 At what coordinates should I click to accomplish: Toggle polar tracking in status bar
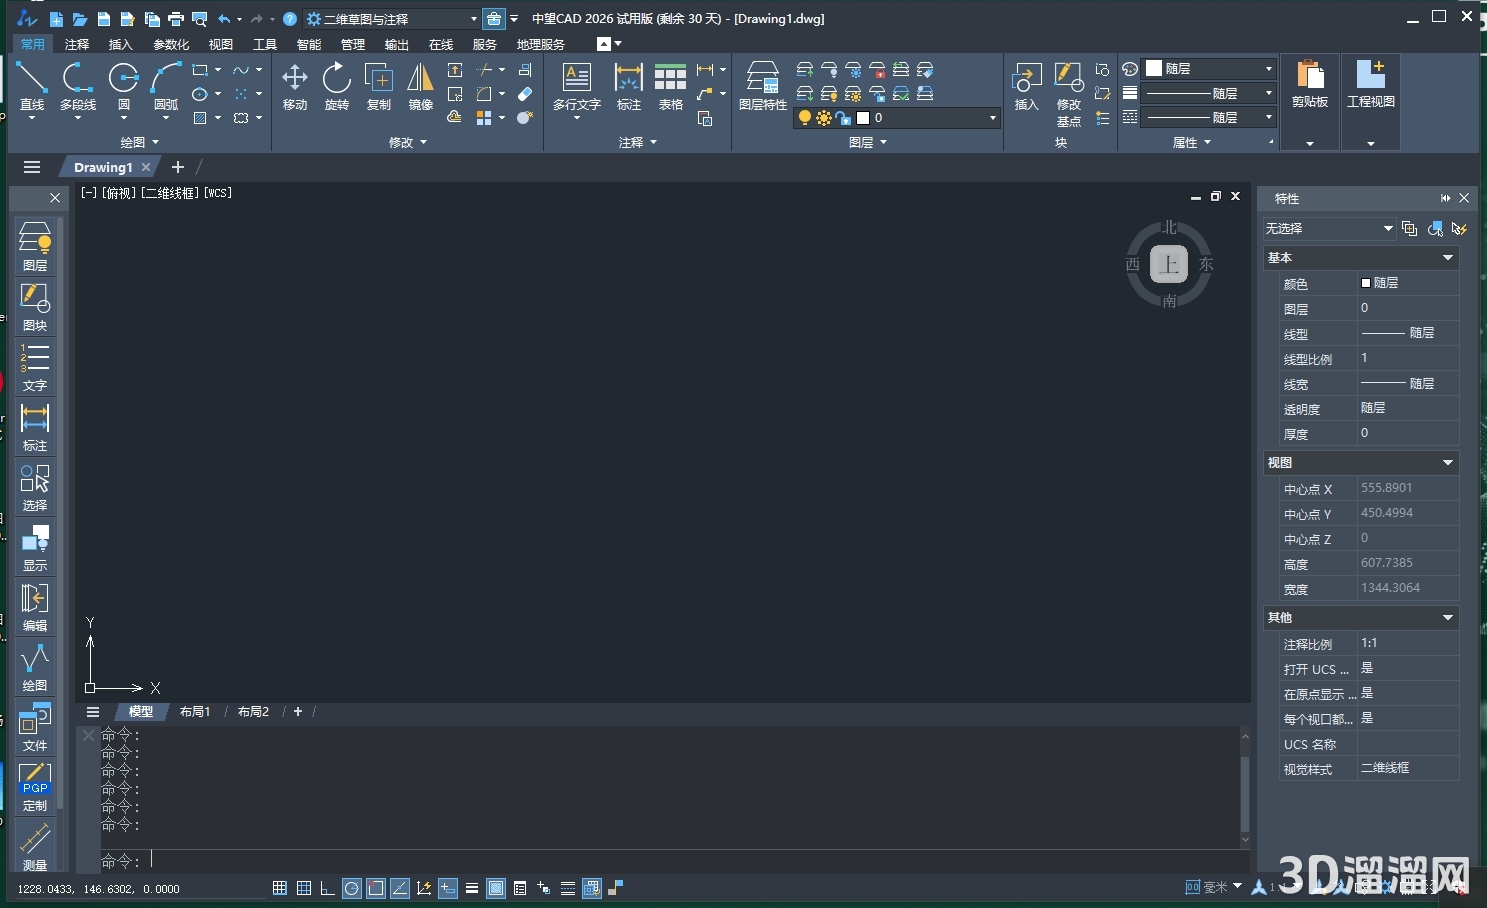[x=352, y=888]
